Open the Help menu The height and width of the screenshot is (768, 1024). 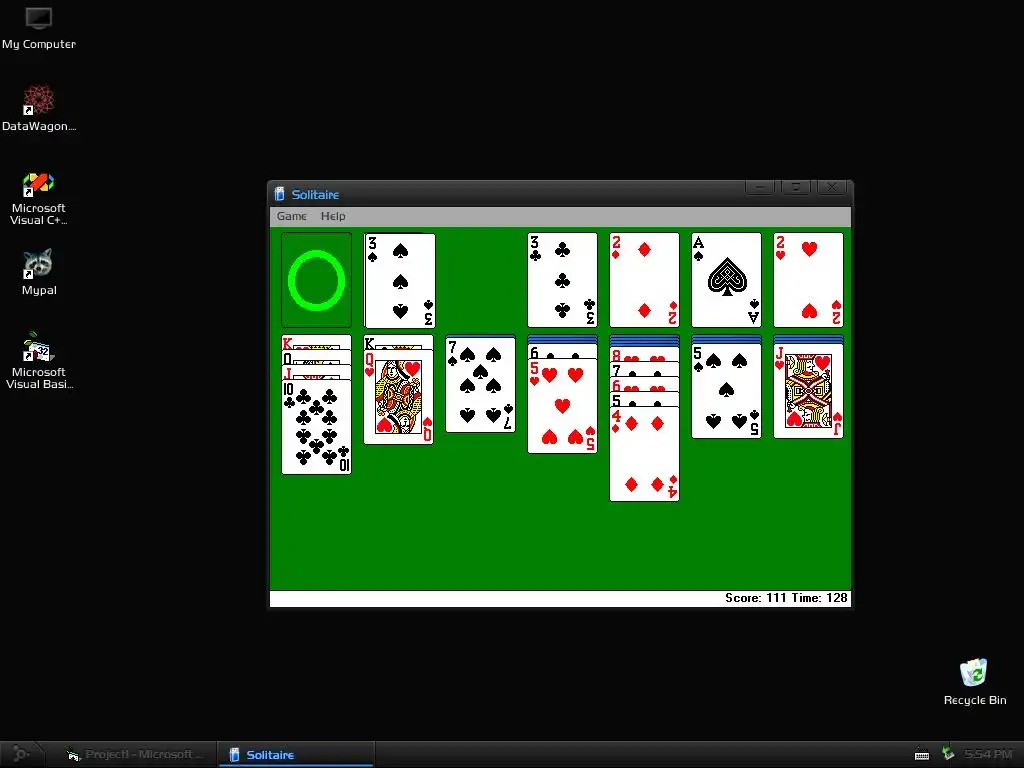332,216
